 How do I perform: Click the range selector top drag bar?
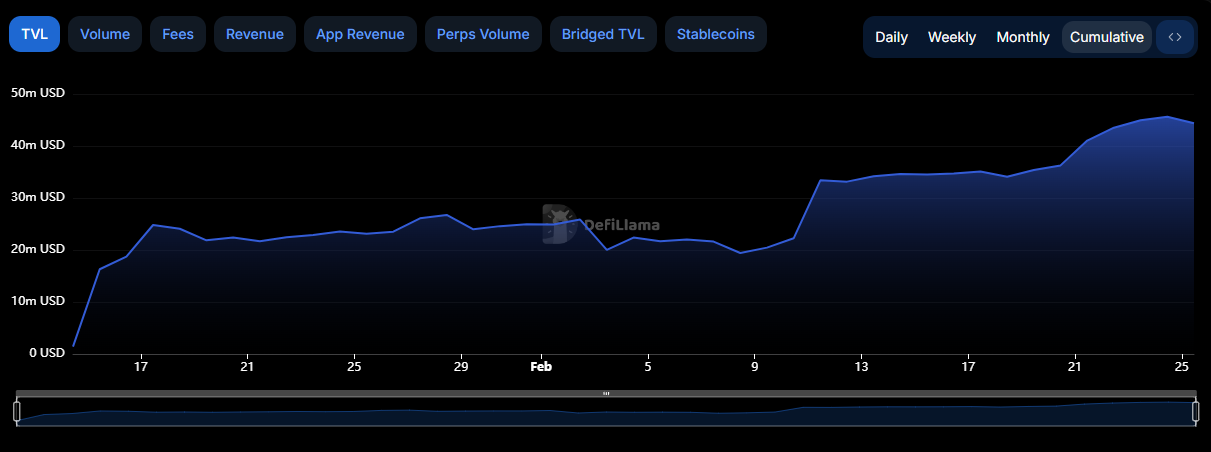coord(606,393)
